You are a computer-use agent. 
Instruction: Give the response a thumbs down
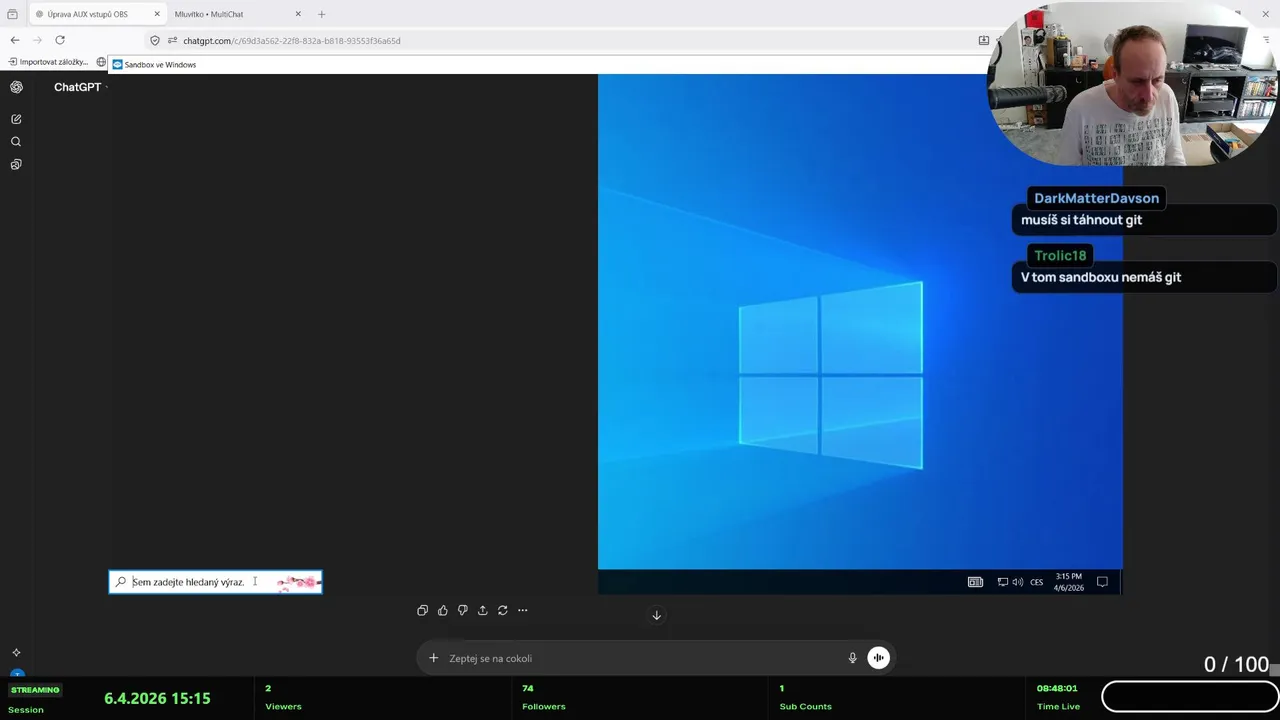(462, 610)
